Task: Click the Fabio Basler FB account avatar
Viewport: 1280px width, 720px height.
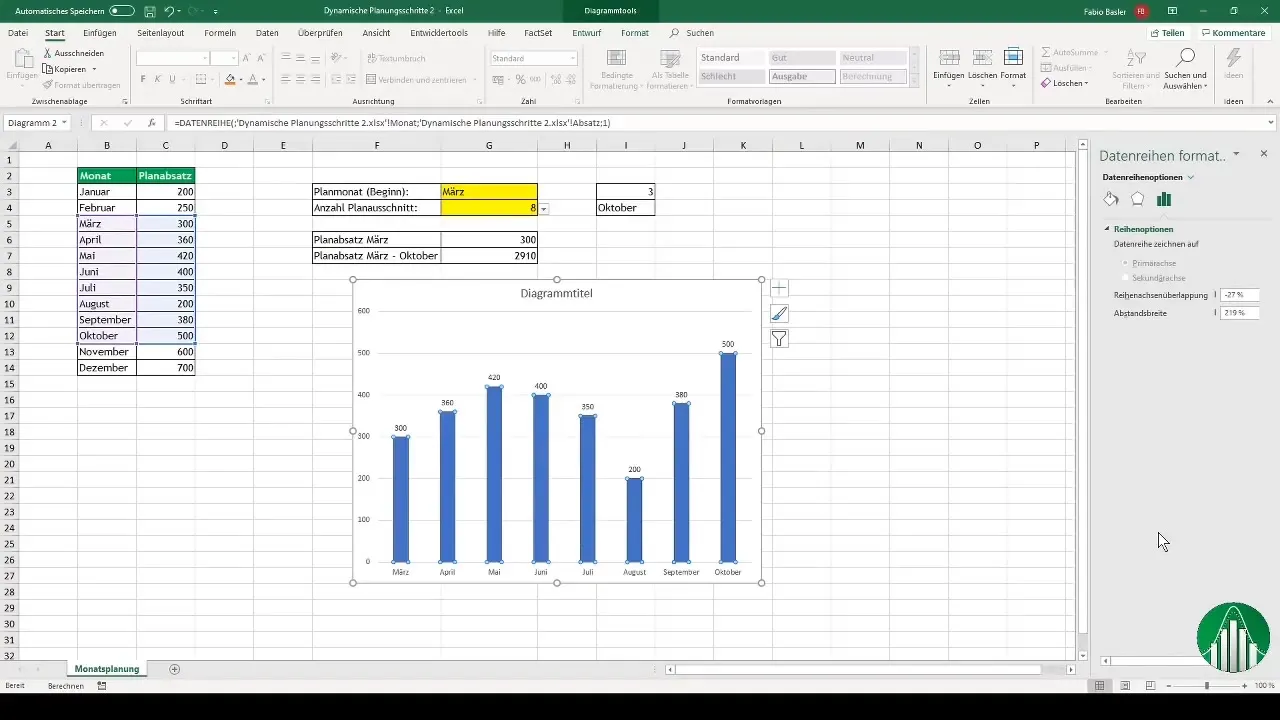Action: click(x=1141, y=11)
